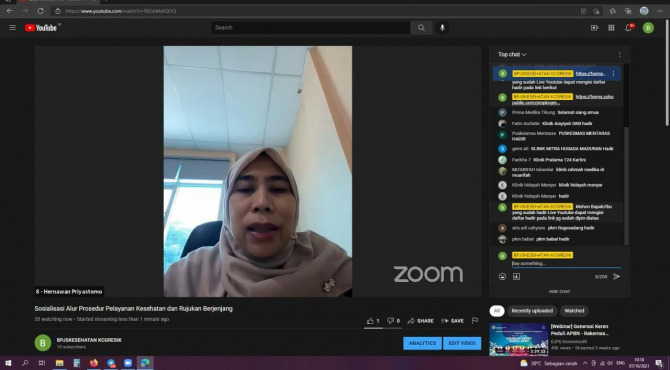
Task: Open File Explorer from the taskbar
Action: click(x=59, y=363)
